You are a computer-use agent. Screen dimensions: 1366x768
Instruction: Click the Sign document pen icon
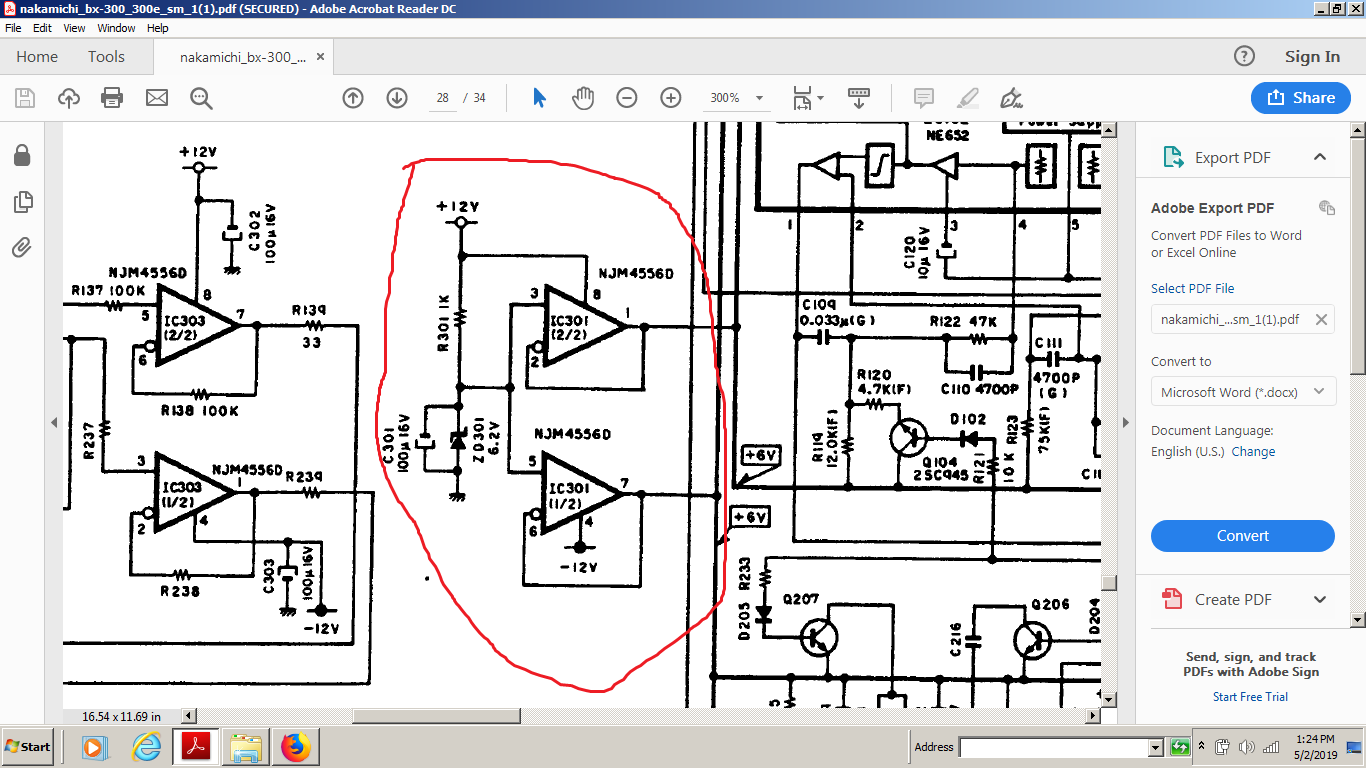[1011, 98]
